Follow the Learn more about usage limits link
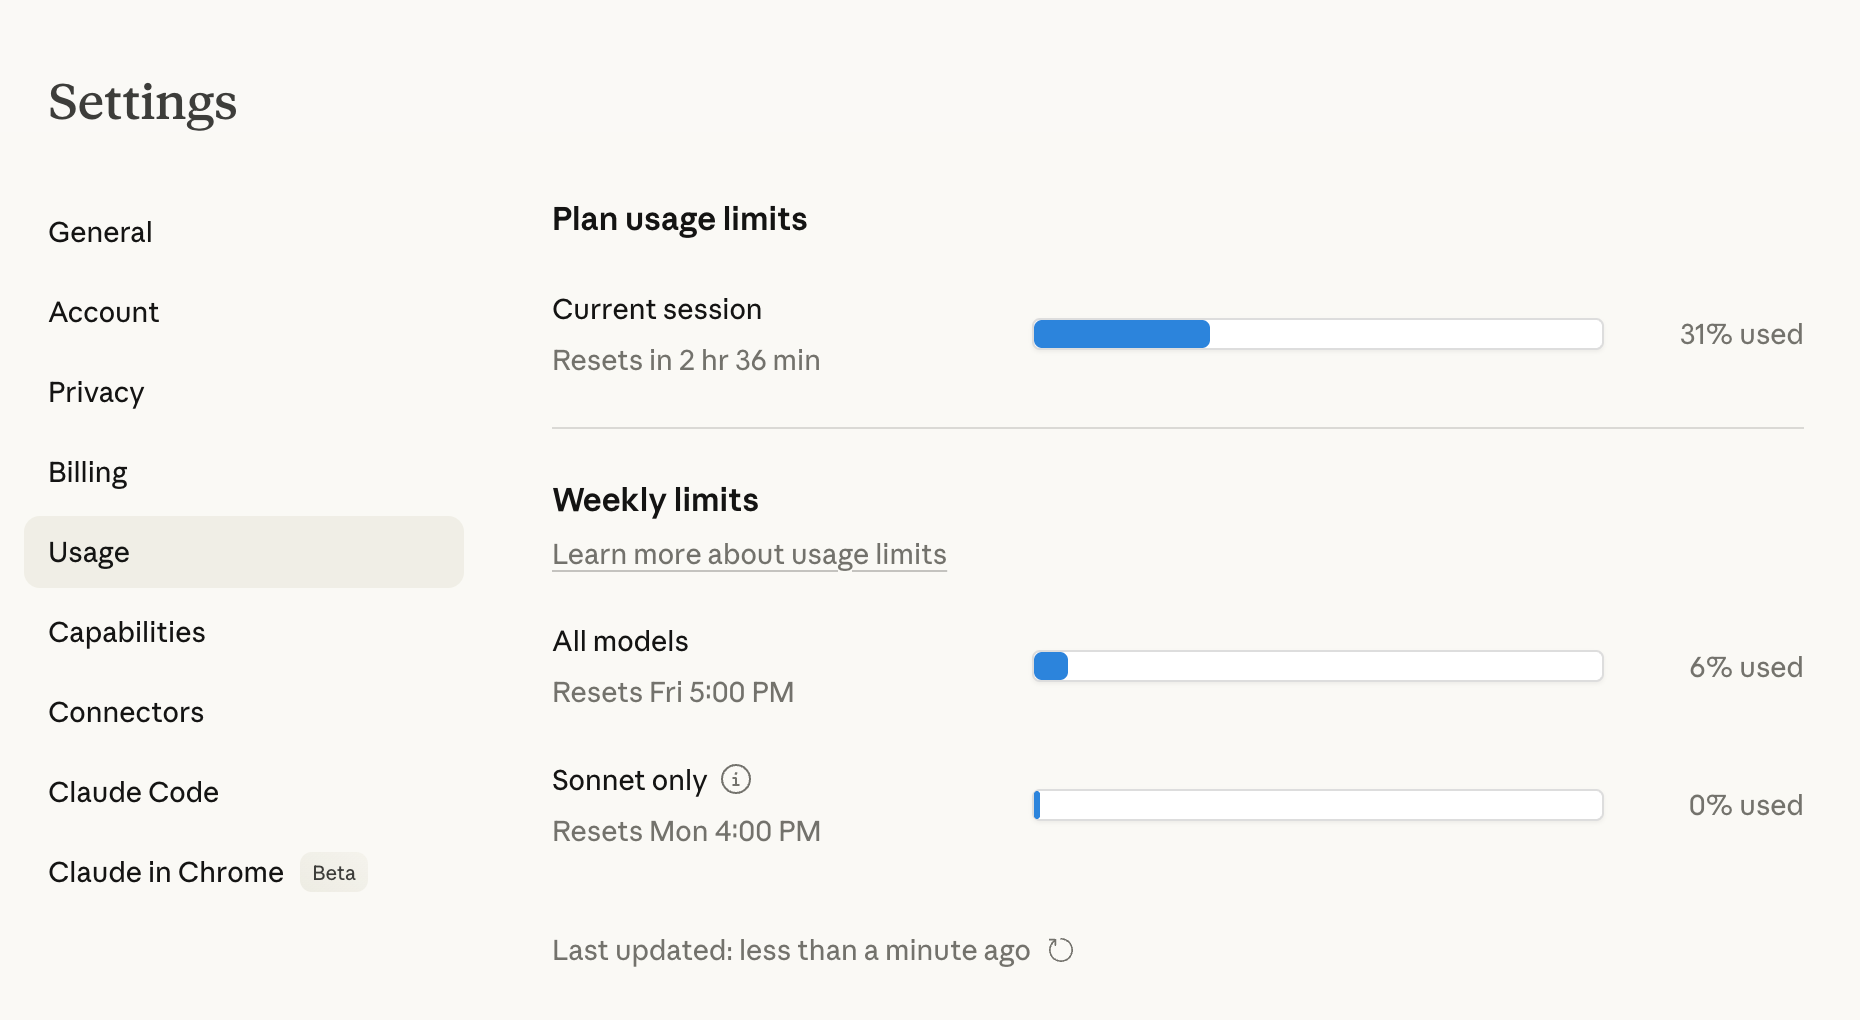Viewport: 1860px width, 1020px height. click(749, 554)
